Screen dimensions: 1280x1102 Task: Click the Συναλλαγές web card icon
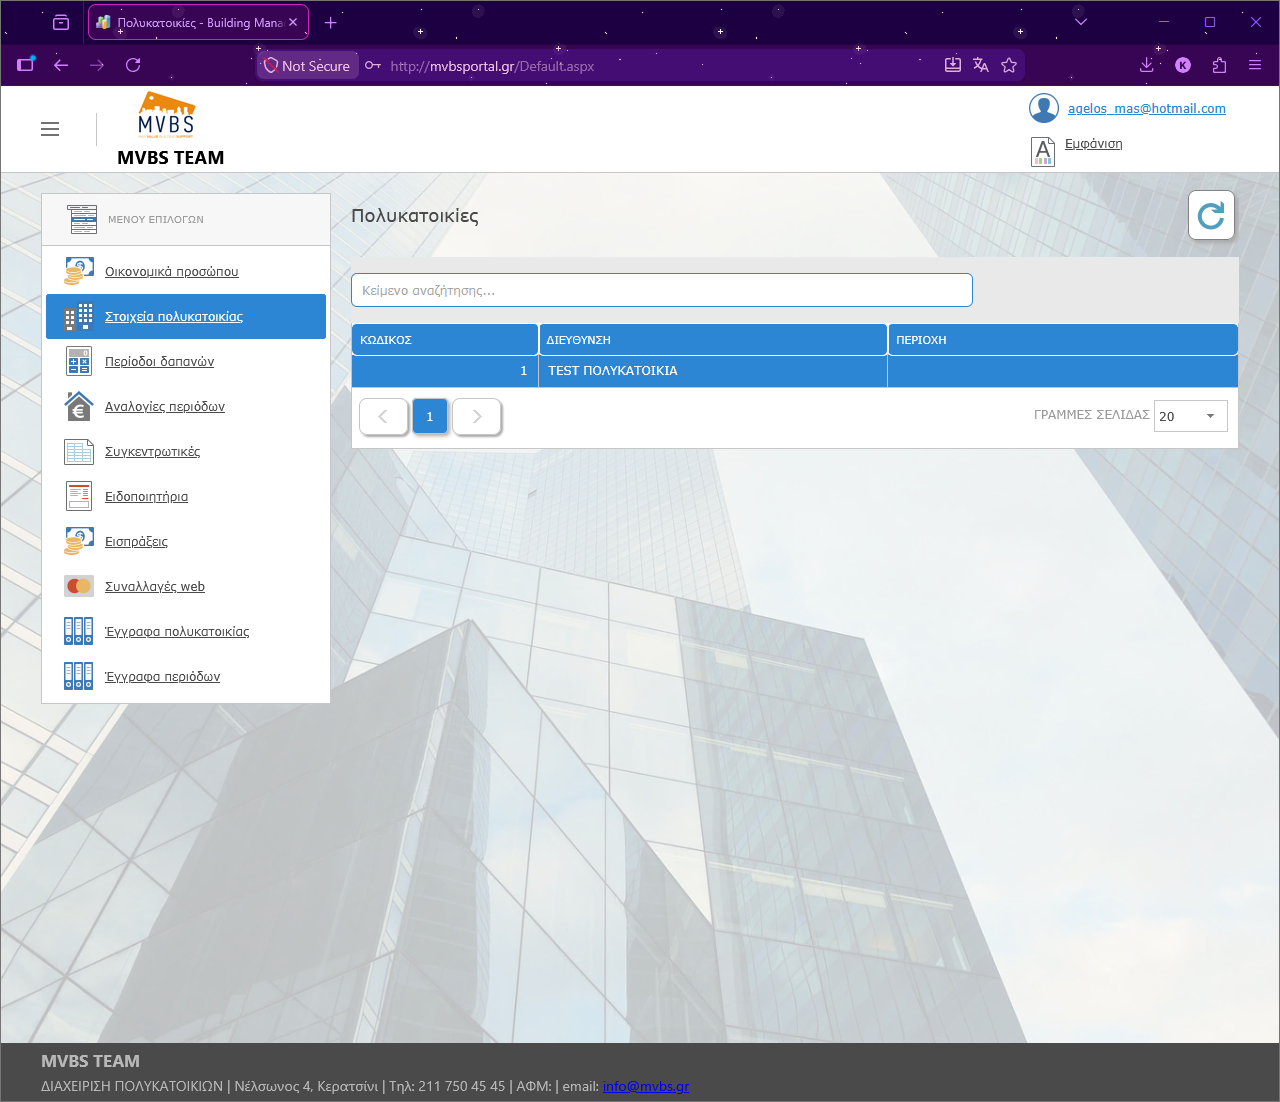(x=79, y=586)
